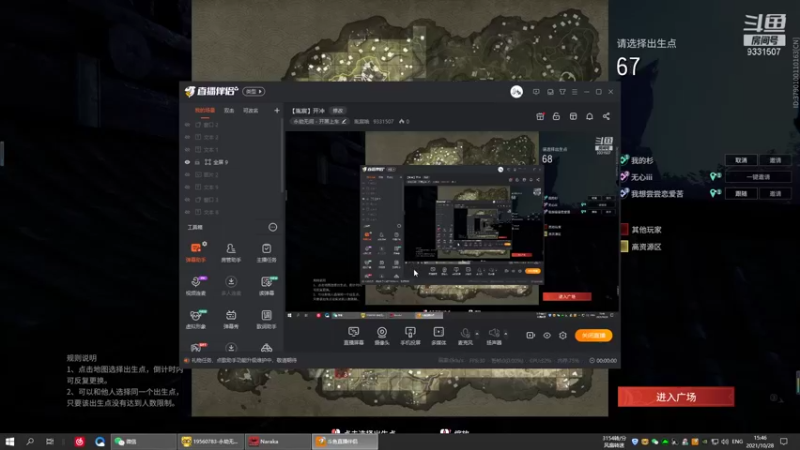Open taskbar search
Viewport: 800px width, 450px height.
click(30, 441)
